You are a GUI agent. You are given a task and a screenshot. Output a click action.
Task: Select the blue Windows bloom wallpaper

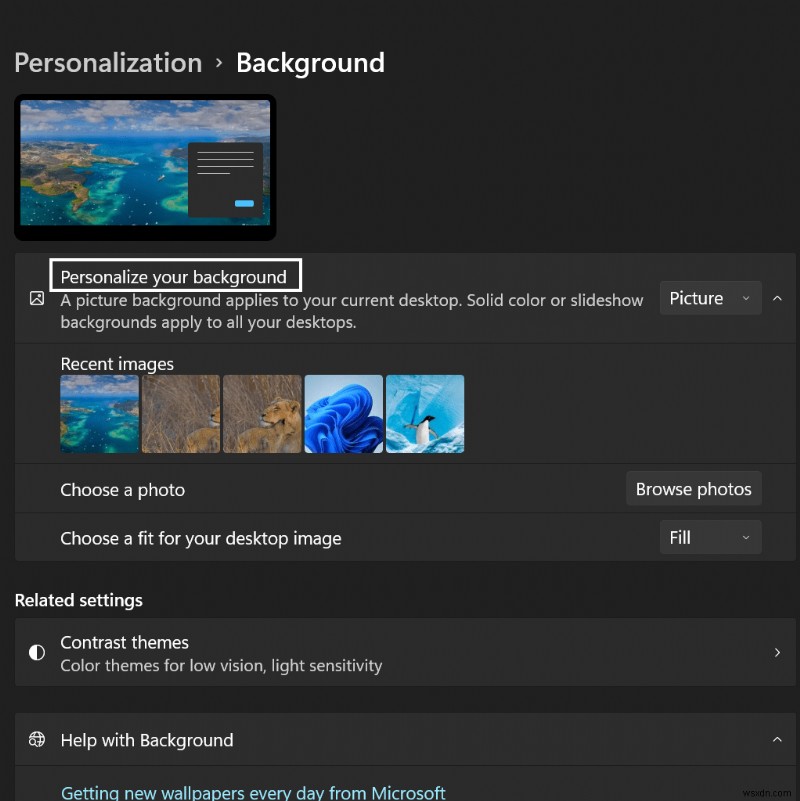click(343, 414)
